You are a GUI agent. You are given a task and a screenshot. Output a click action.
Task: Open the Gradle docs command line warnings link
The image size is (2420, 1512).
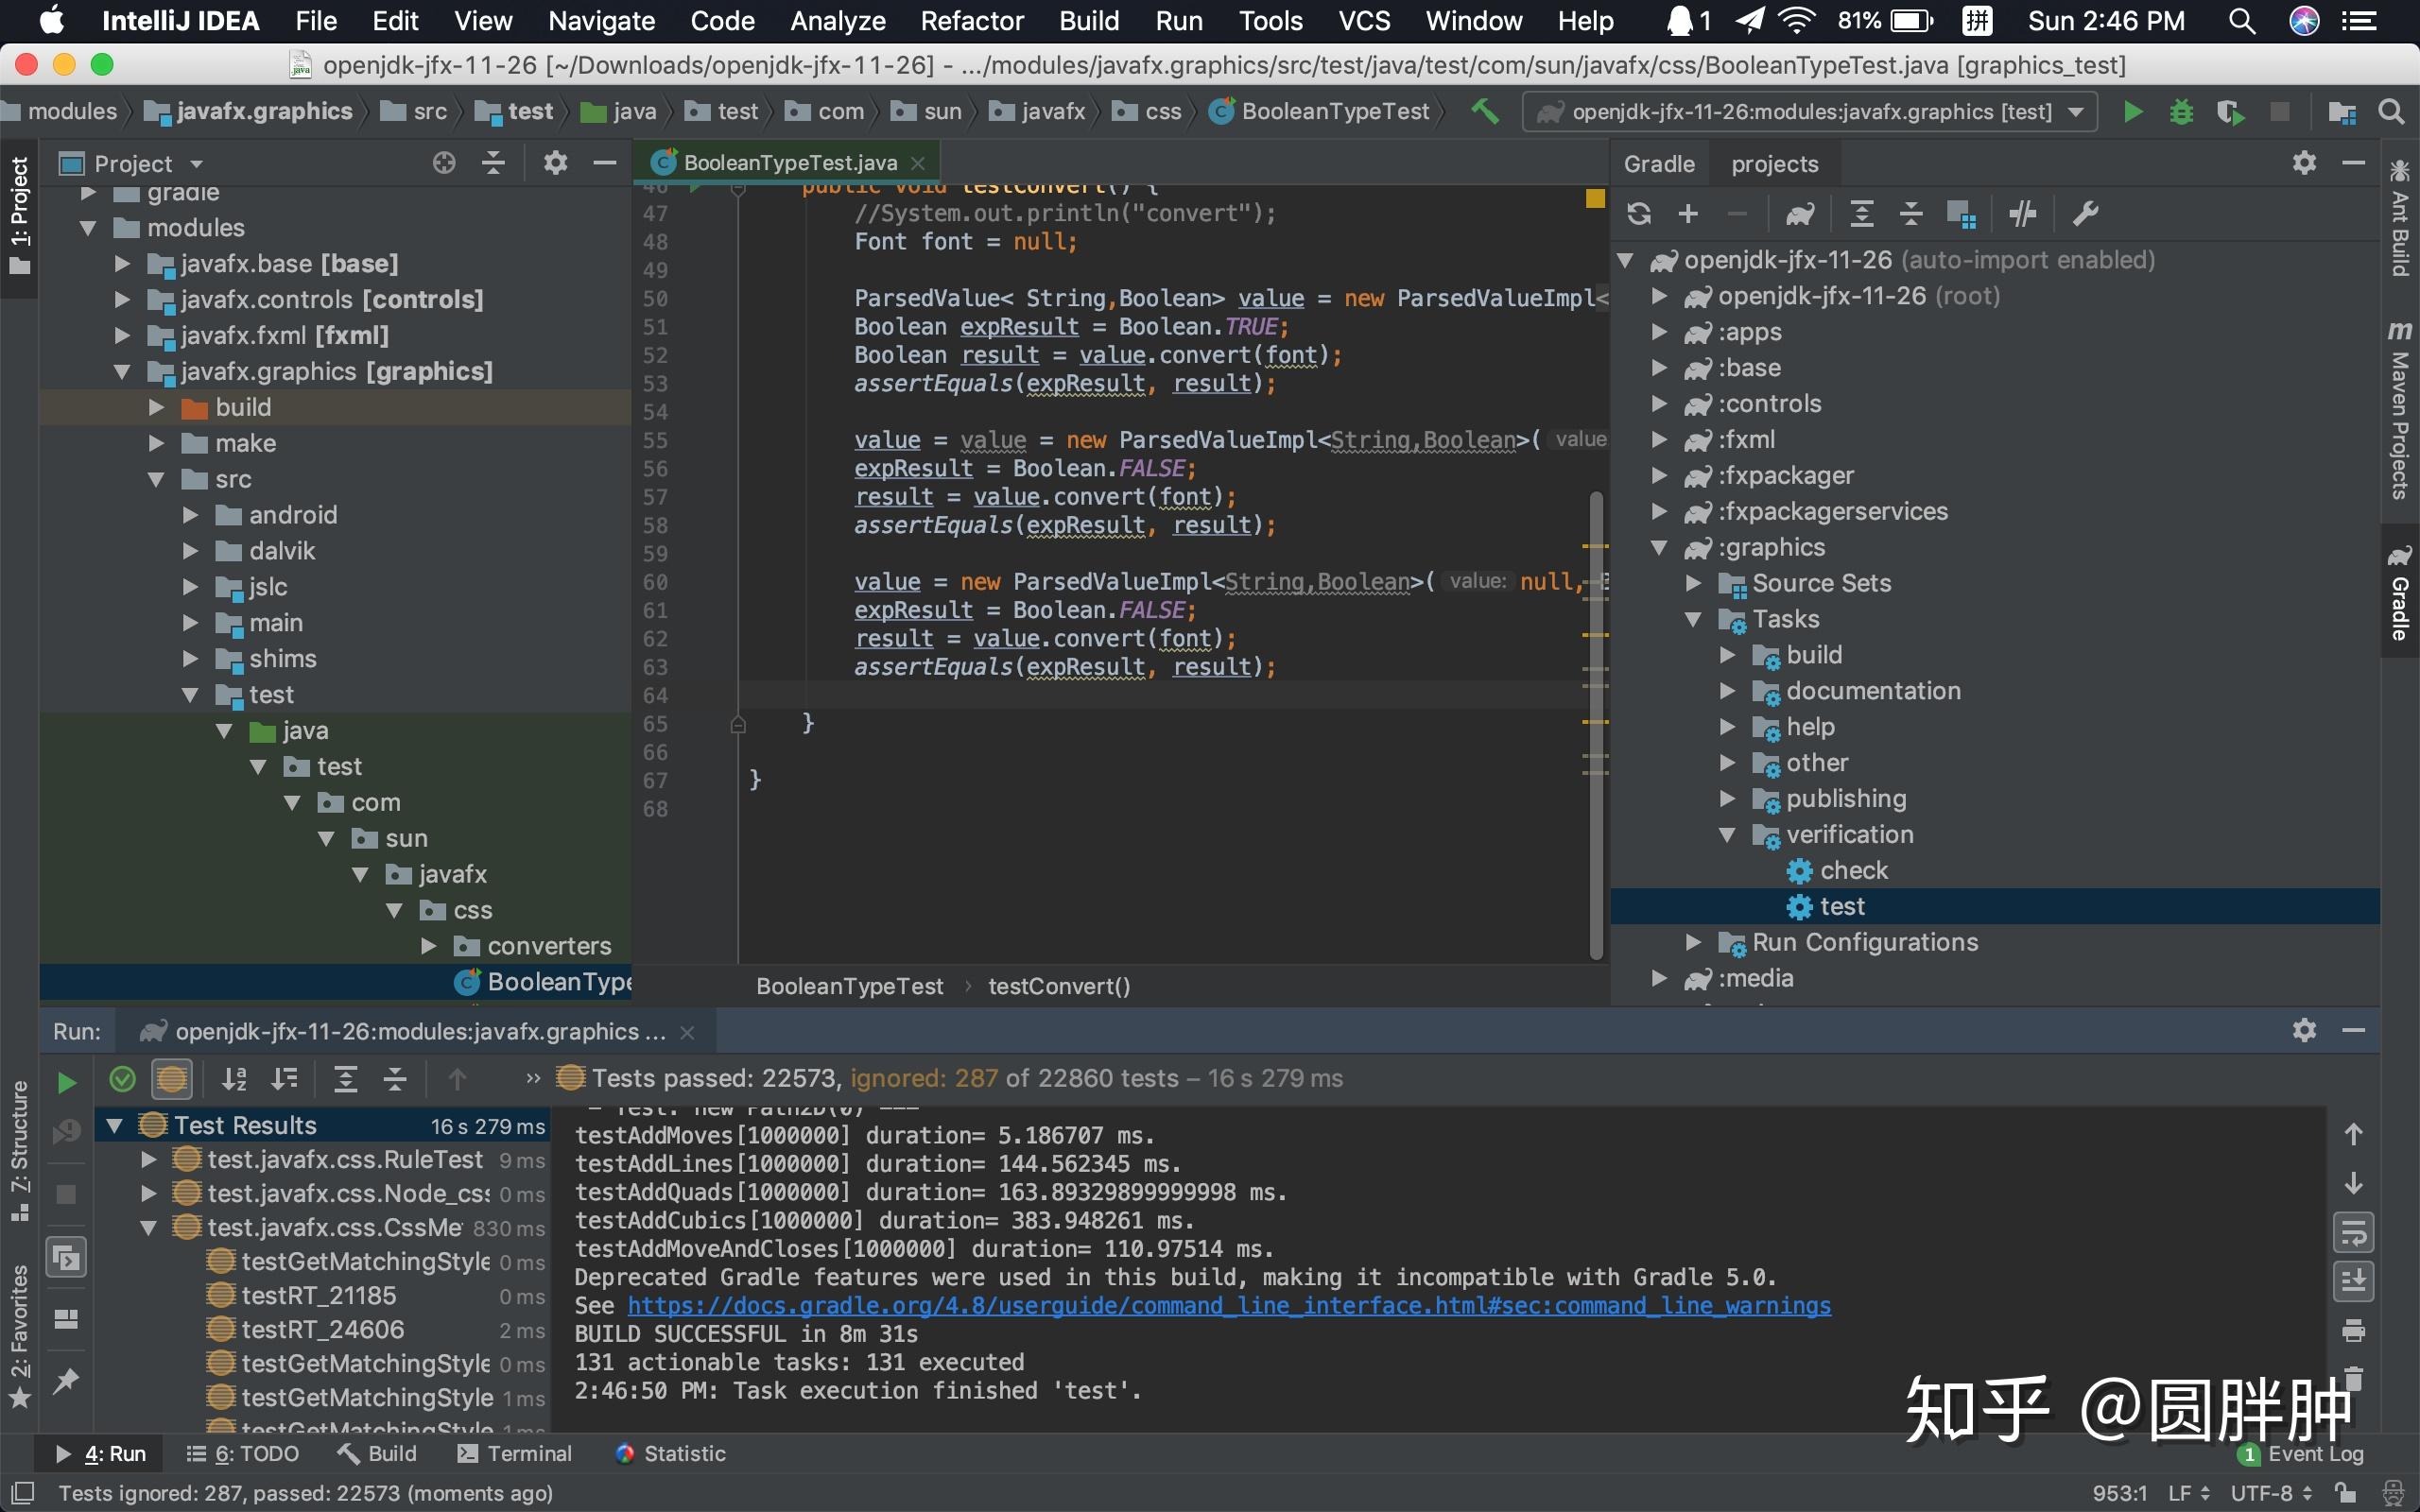click(x=1229, y=1306)
